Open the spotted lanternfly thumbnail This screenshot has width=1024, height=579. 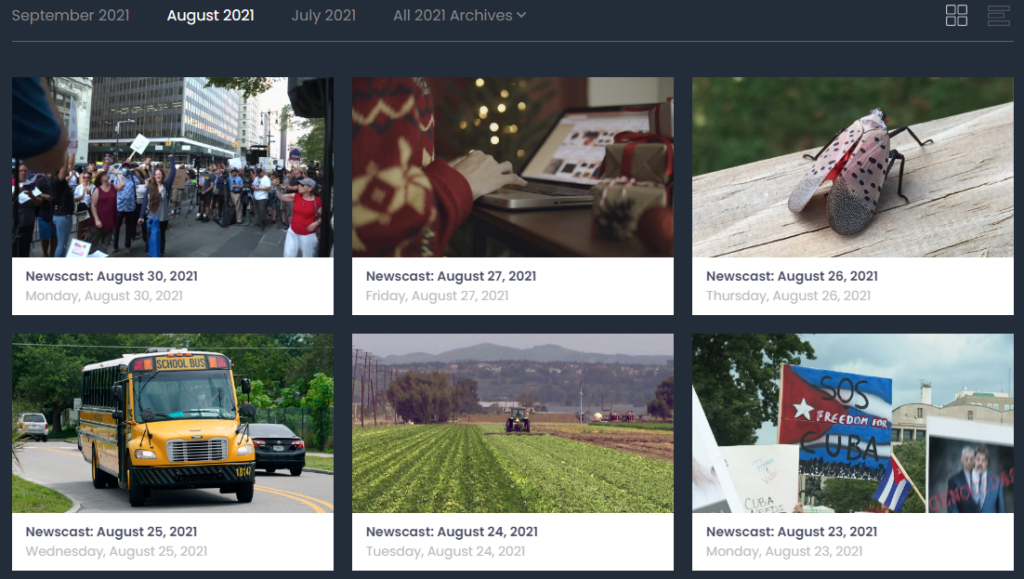click(853, 167)
